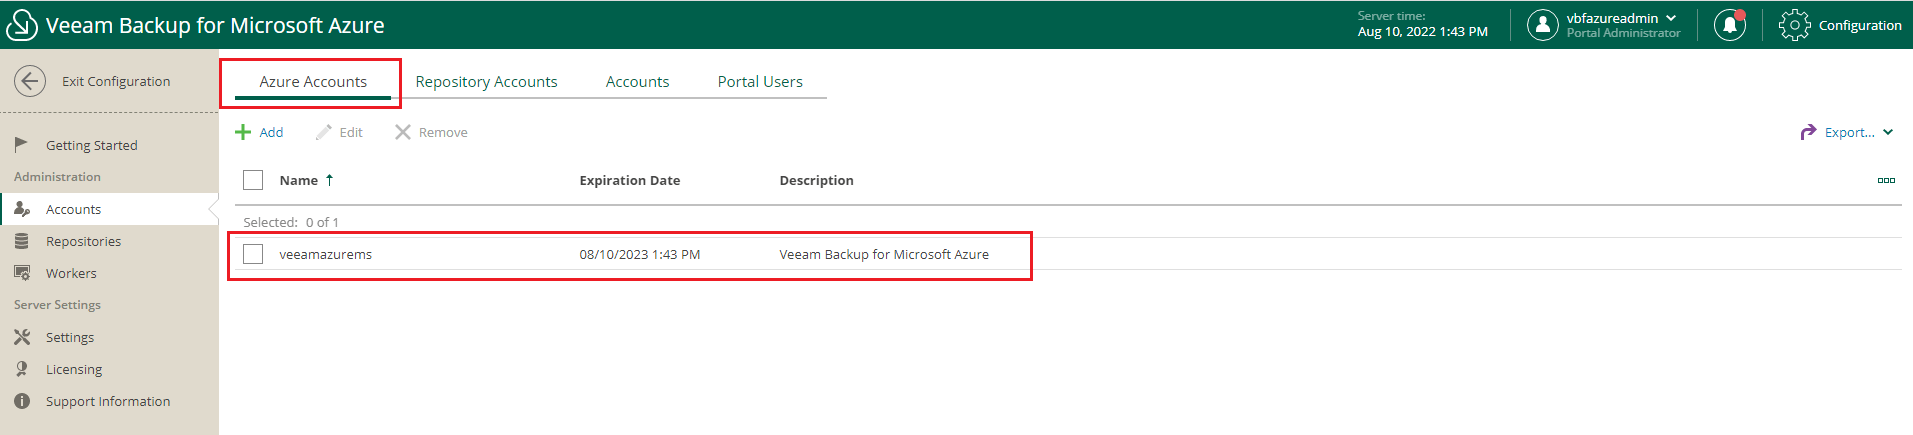Click the Description column header

817,180
